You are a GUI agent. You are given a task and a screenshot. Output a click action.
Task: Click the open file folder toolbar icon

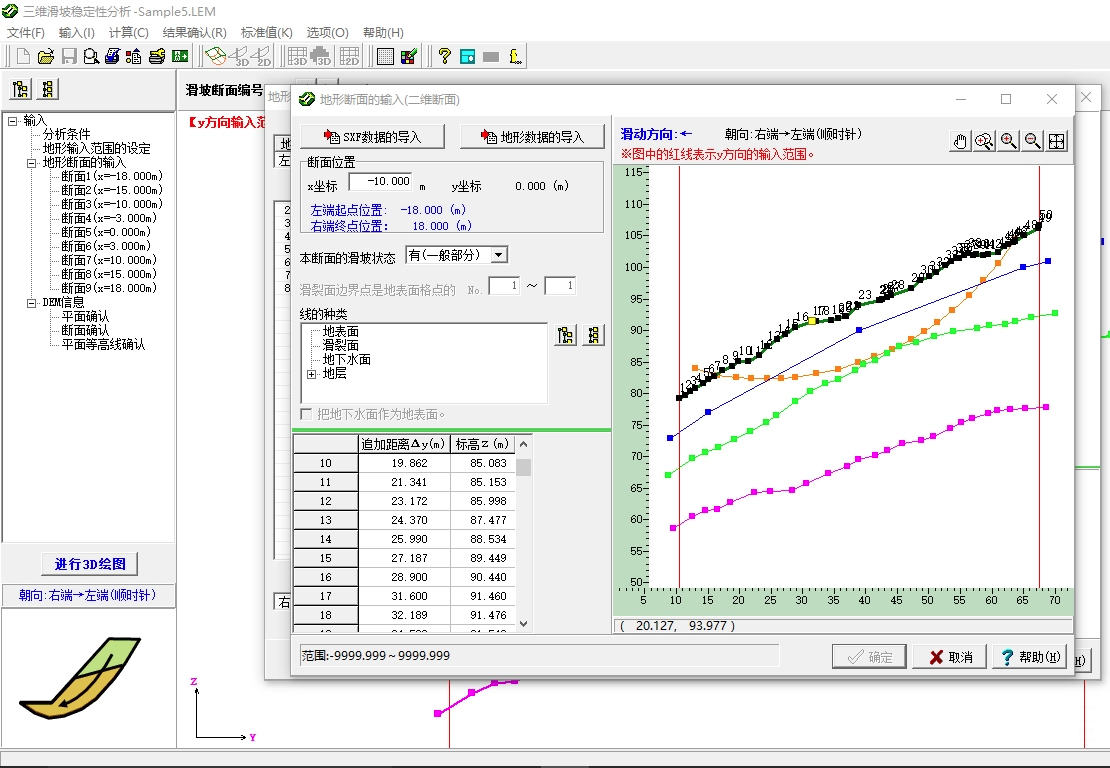pos(45,57)
